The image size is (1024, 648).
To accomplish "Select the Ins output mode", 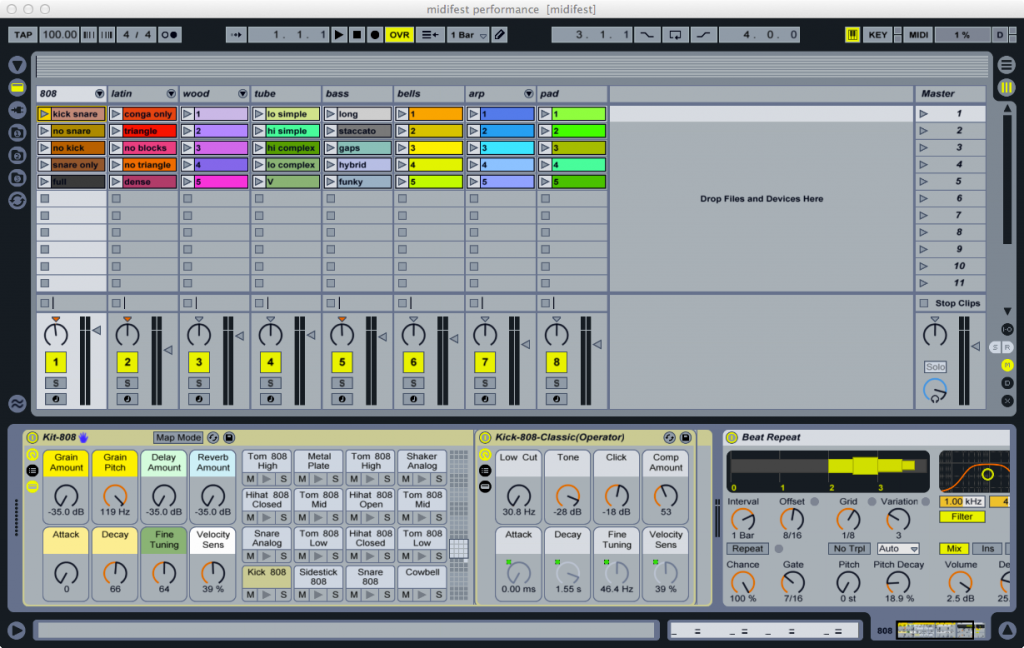I will point(987,549).
